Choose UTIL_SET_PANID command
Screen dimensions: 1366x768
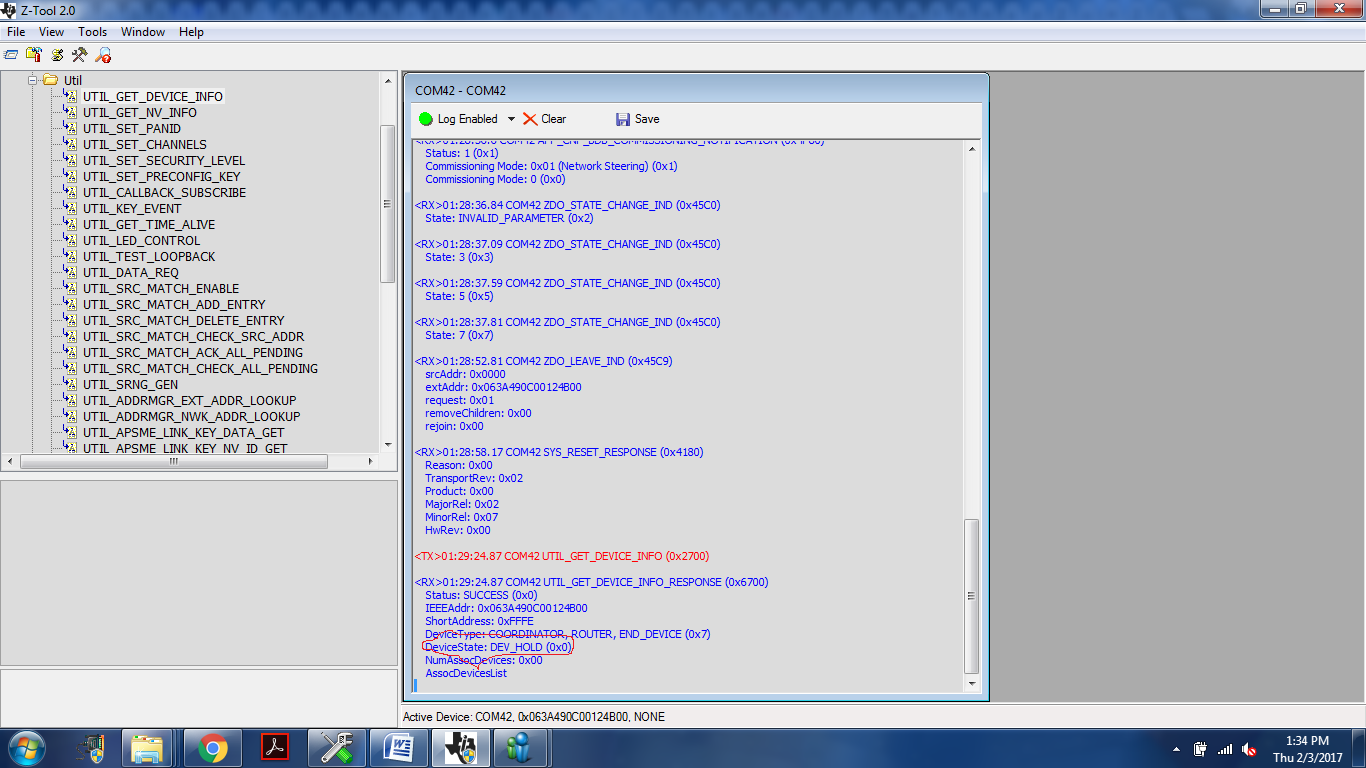(x=132, y=129)
